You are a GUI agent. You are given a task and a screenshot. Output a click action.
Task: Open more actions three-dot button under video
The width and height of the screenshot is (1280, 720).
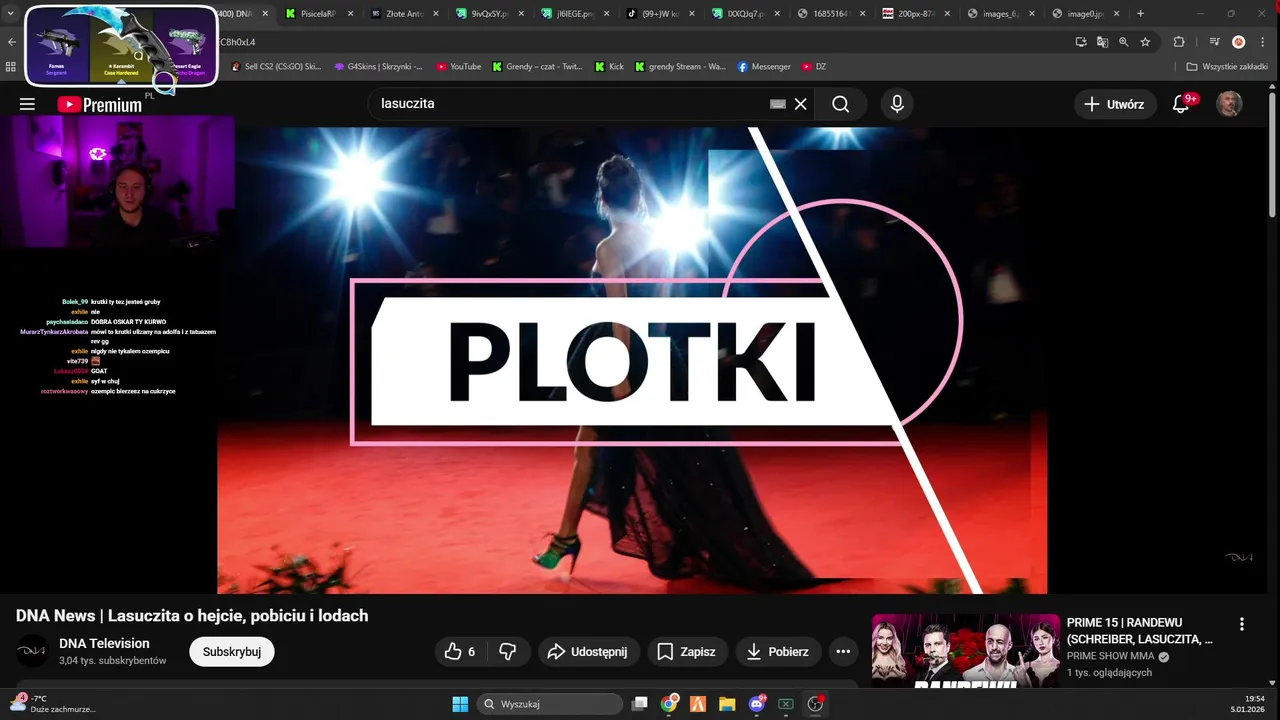click(x=843, y=652)
